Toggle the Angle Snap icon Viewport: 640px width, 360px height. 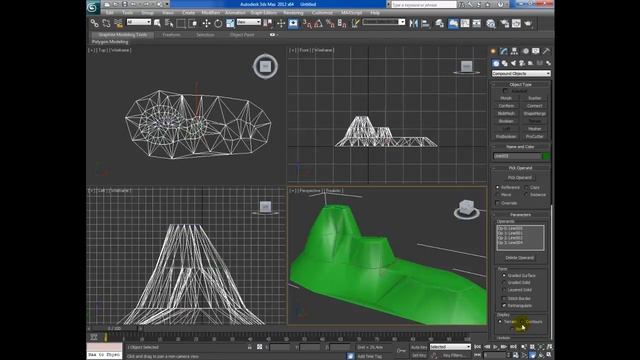coord(318,24)
